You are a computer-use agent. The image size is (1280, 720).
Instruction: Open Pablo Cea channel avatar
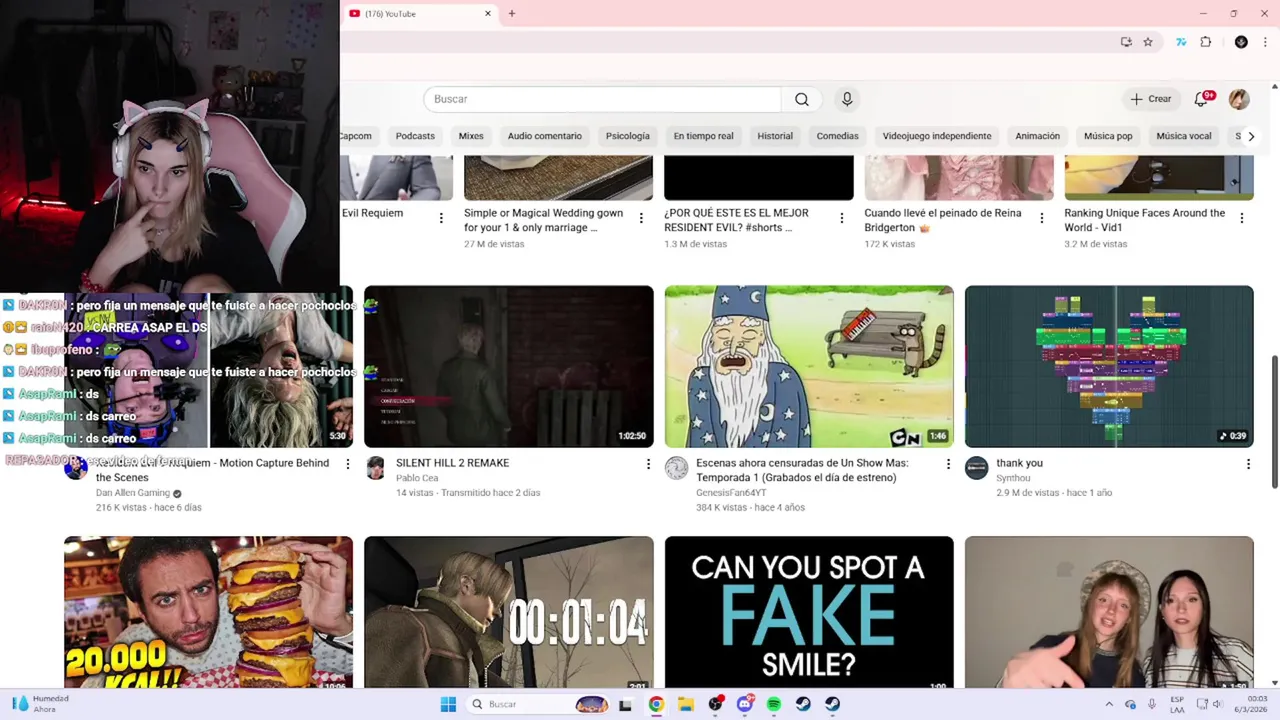(x=376, y=468)
